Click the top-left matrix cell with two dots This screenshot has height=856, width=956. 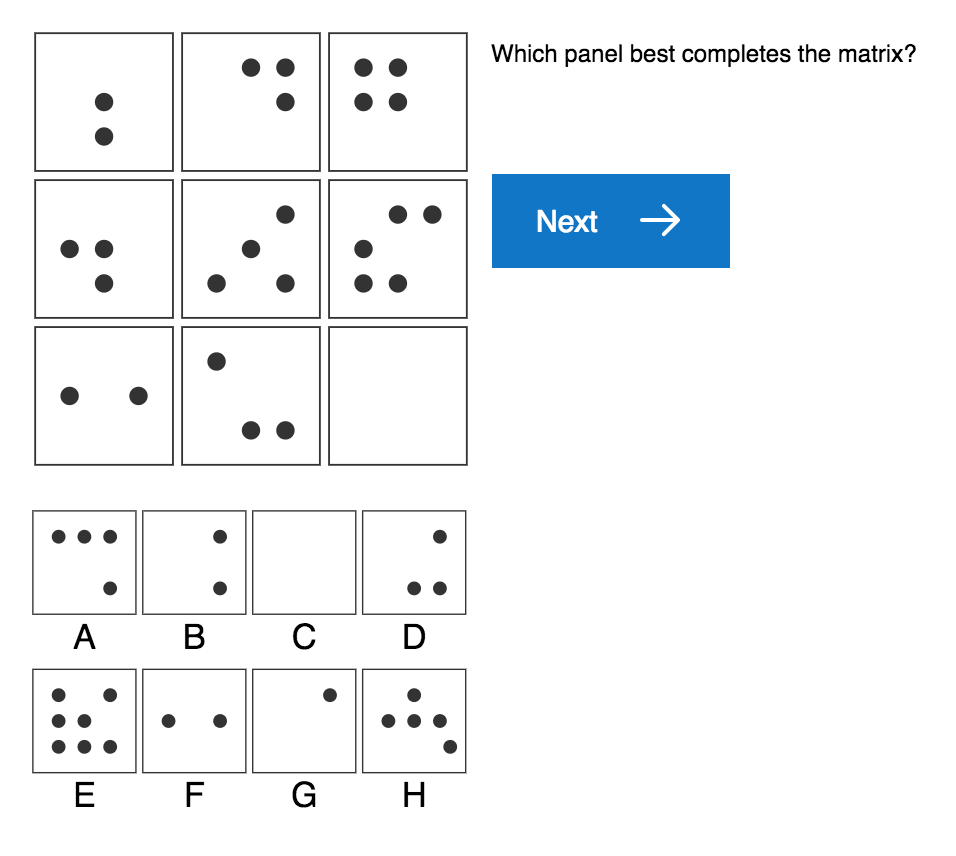[x=104, y=102]
